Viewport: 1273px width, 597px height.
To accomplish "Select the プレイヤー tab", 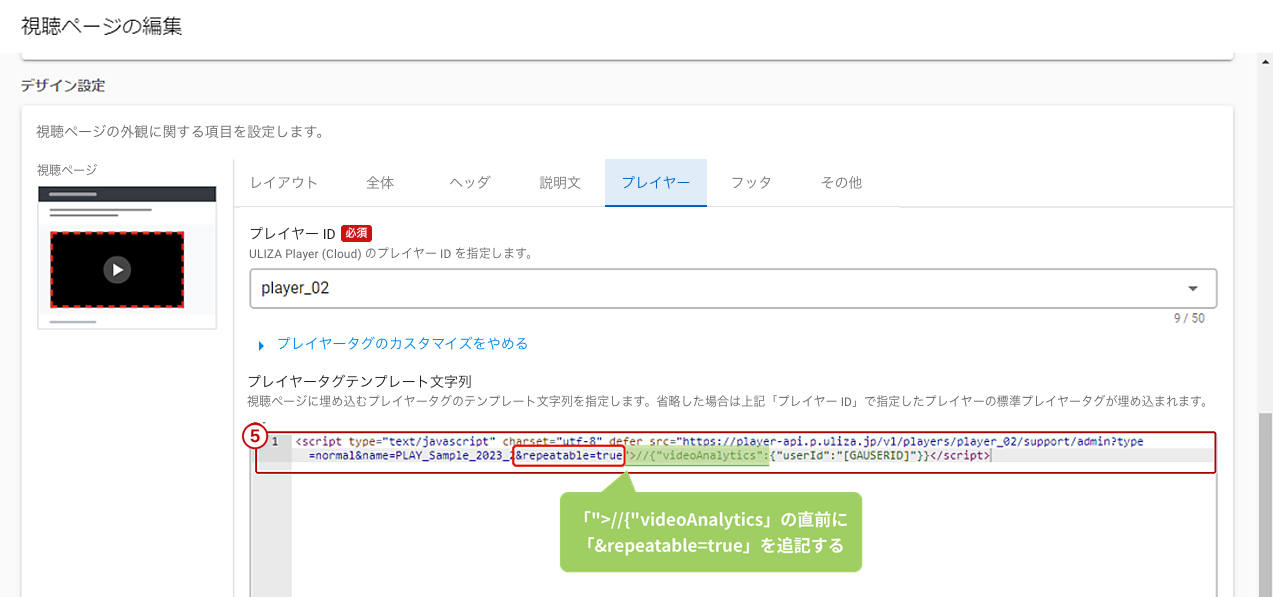I will [x=655, y=182].
